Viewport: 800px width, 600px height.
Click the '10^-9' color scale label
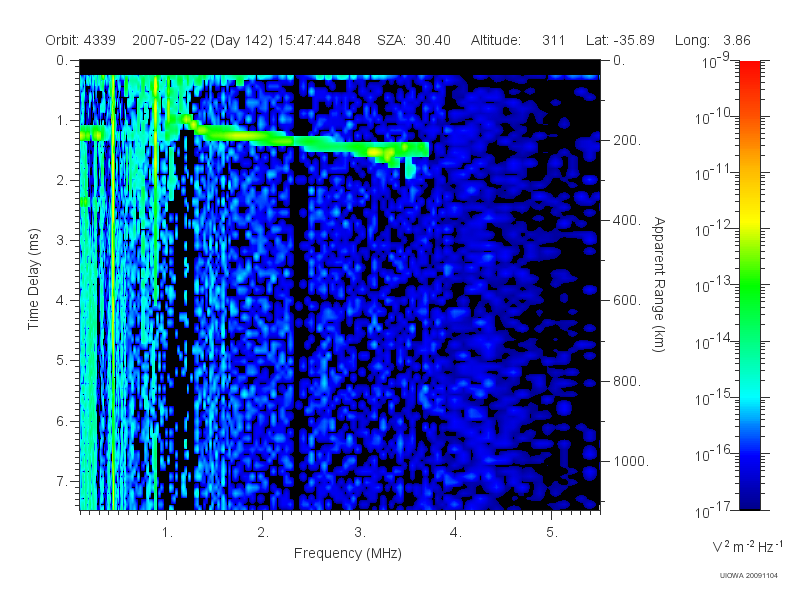[716, 61]
